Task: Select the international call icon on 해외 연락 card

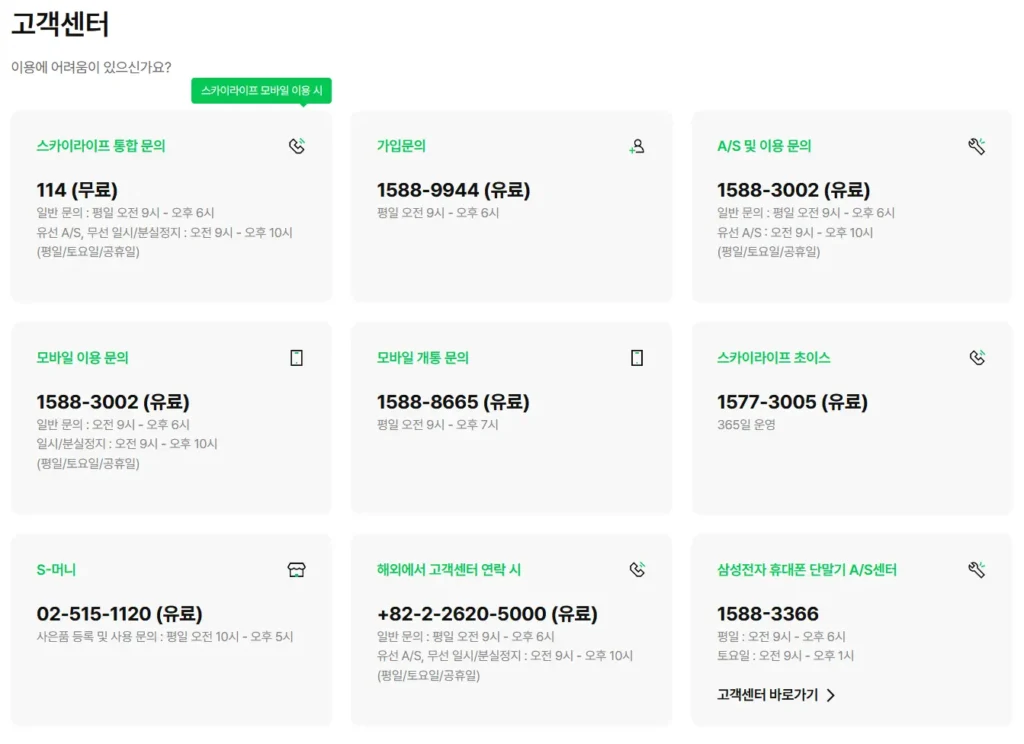Action: [x=637, y=570]
